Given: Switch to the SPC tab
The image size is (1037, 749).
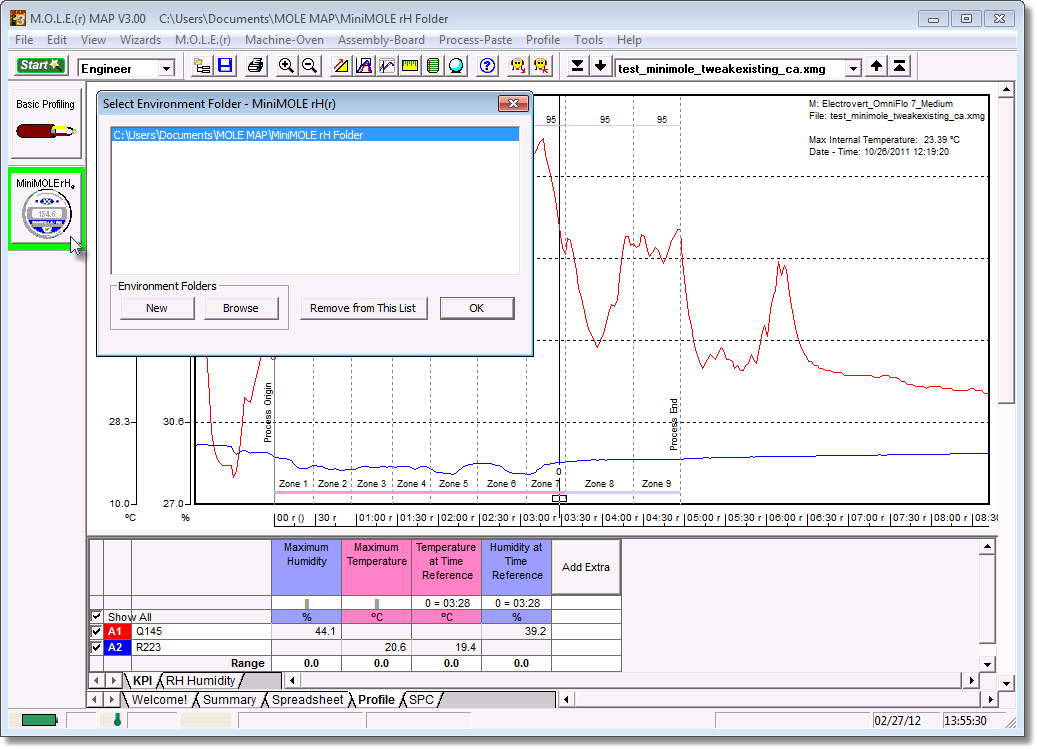Looking at the screenshot, I should tap(421, 699).
